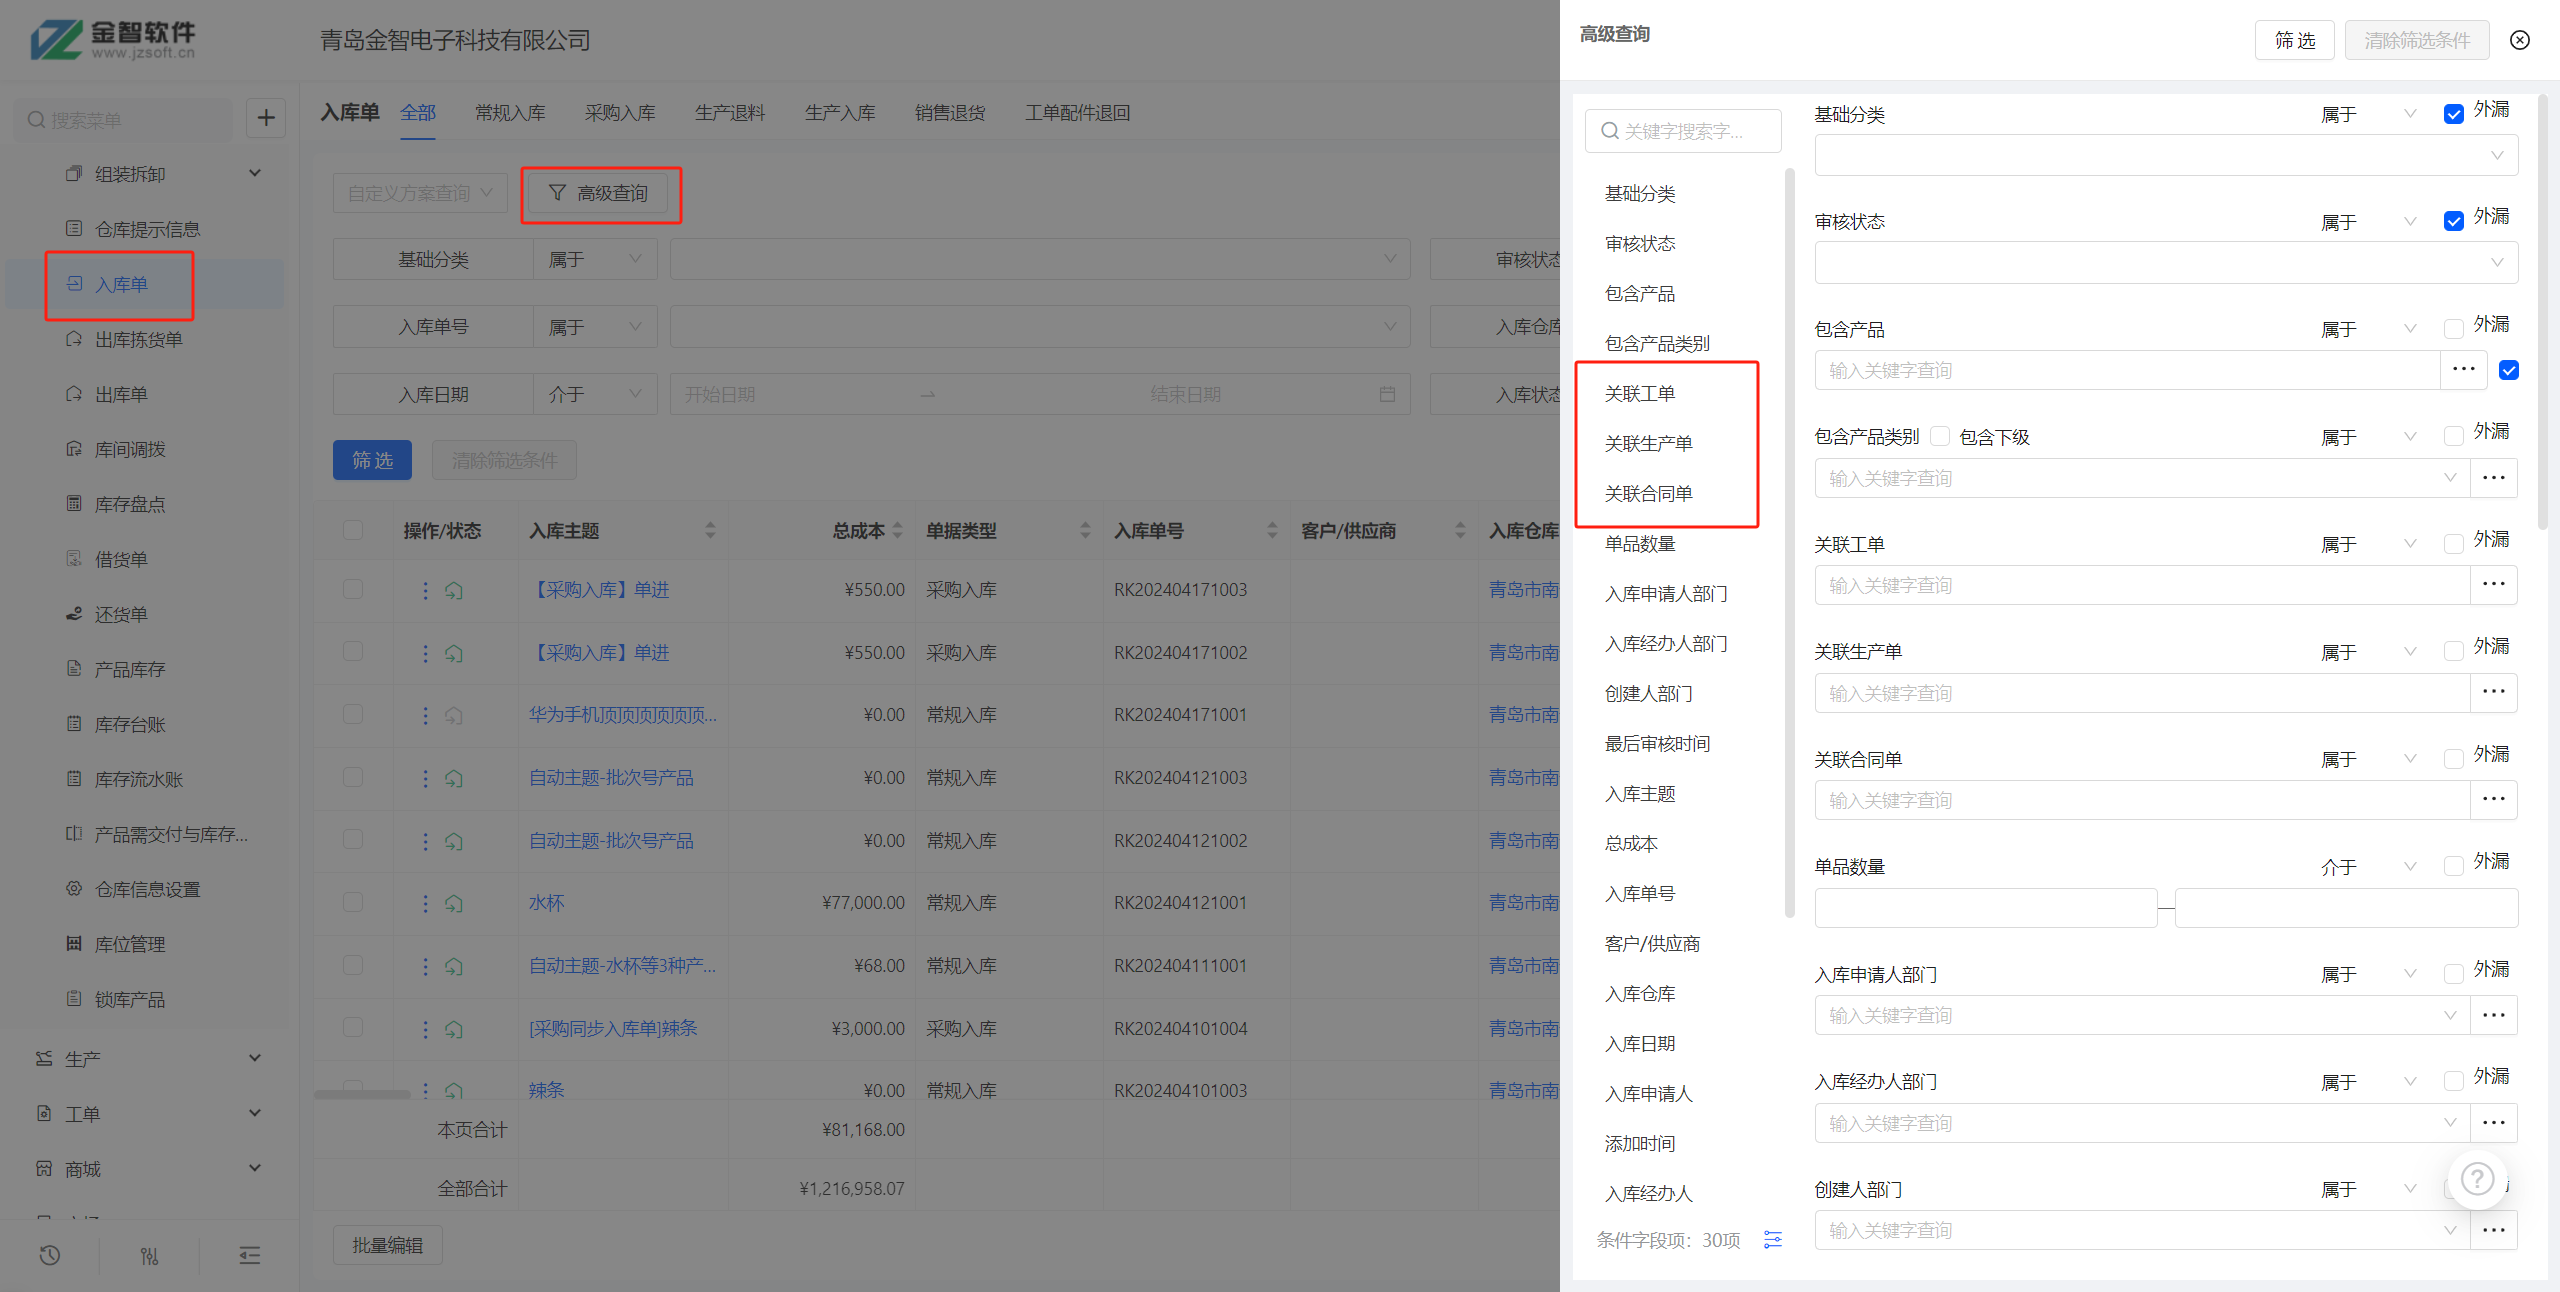Image resolution: width=2560 pixels, height=1292 pixels.
Task: Open 基础分类 value dropdown in panel
Action: (x=2165, y=156)
